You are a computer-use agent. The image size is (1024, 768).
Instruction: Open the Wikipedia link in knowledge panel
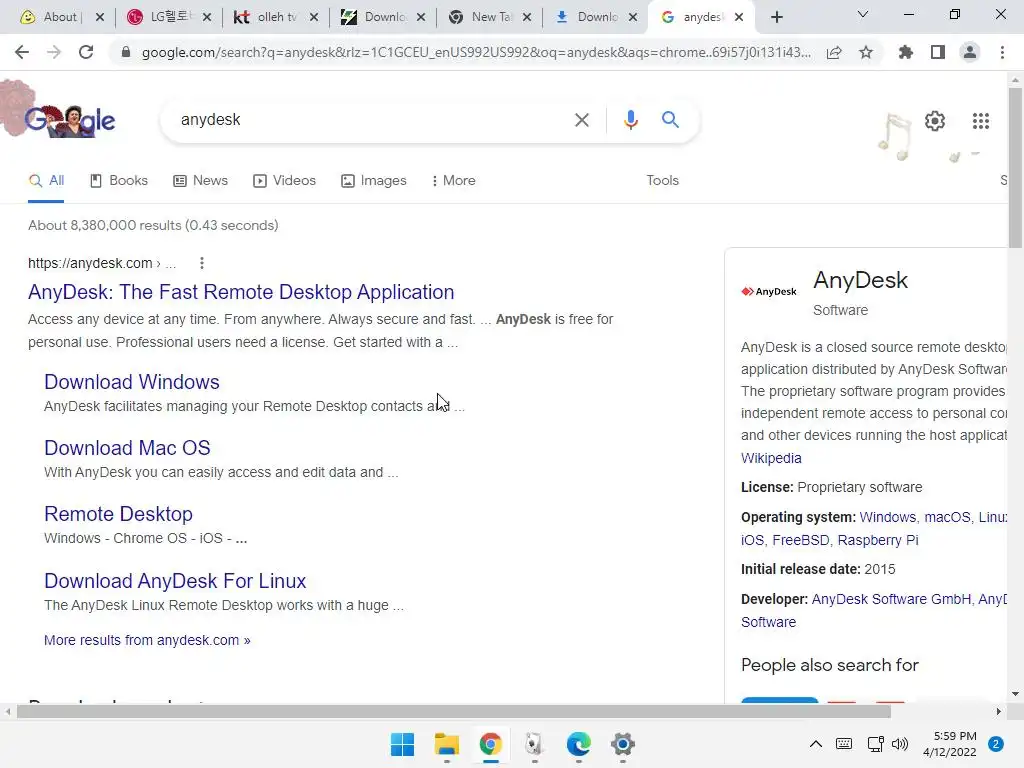771,458
